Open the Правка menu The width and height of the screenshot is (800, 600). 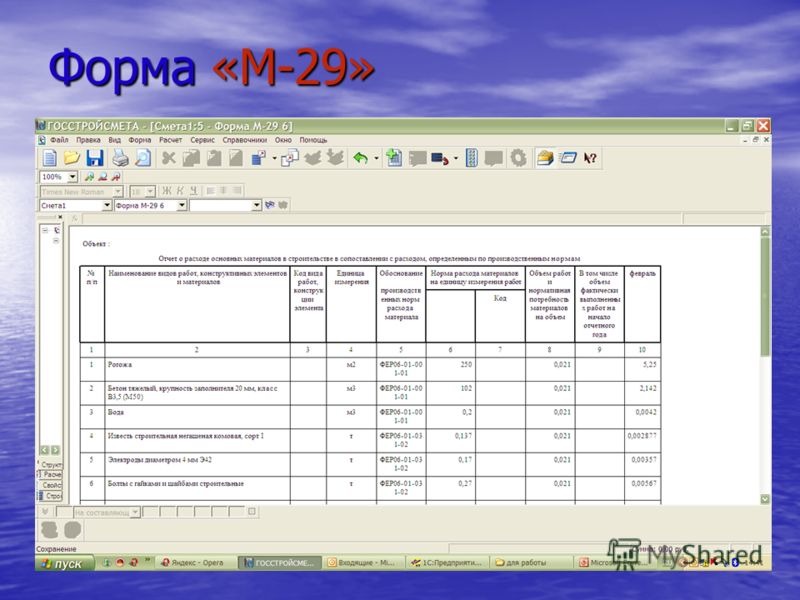coord(88,140)
